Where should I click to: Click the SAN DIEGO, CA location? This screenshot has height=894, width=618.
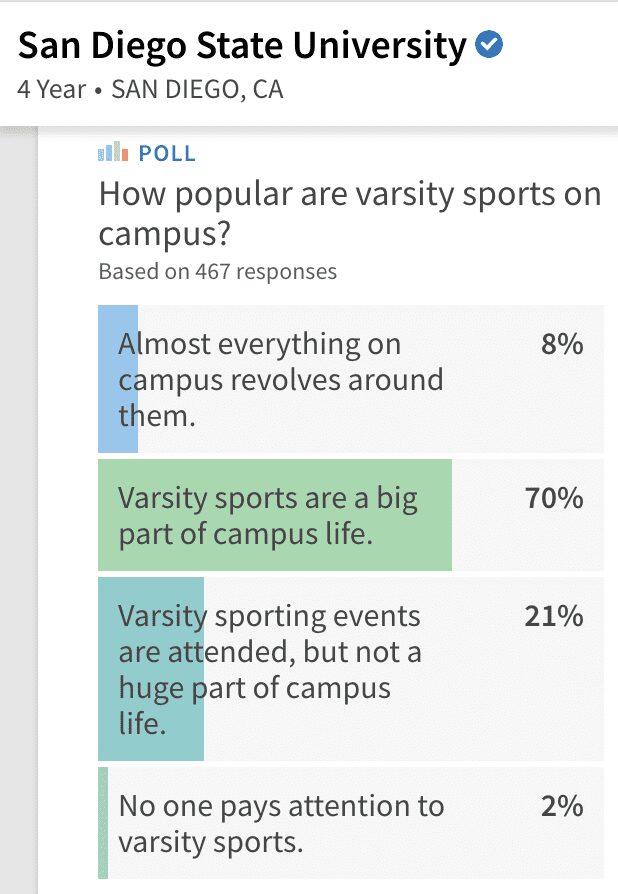tap(197, 90)
